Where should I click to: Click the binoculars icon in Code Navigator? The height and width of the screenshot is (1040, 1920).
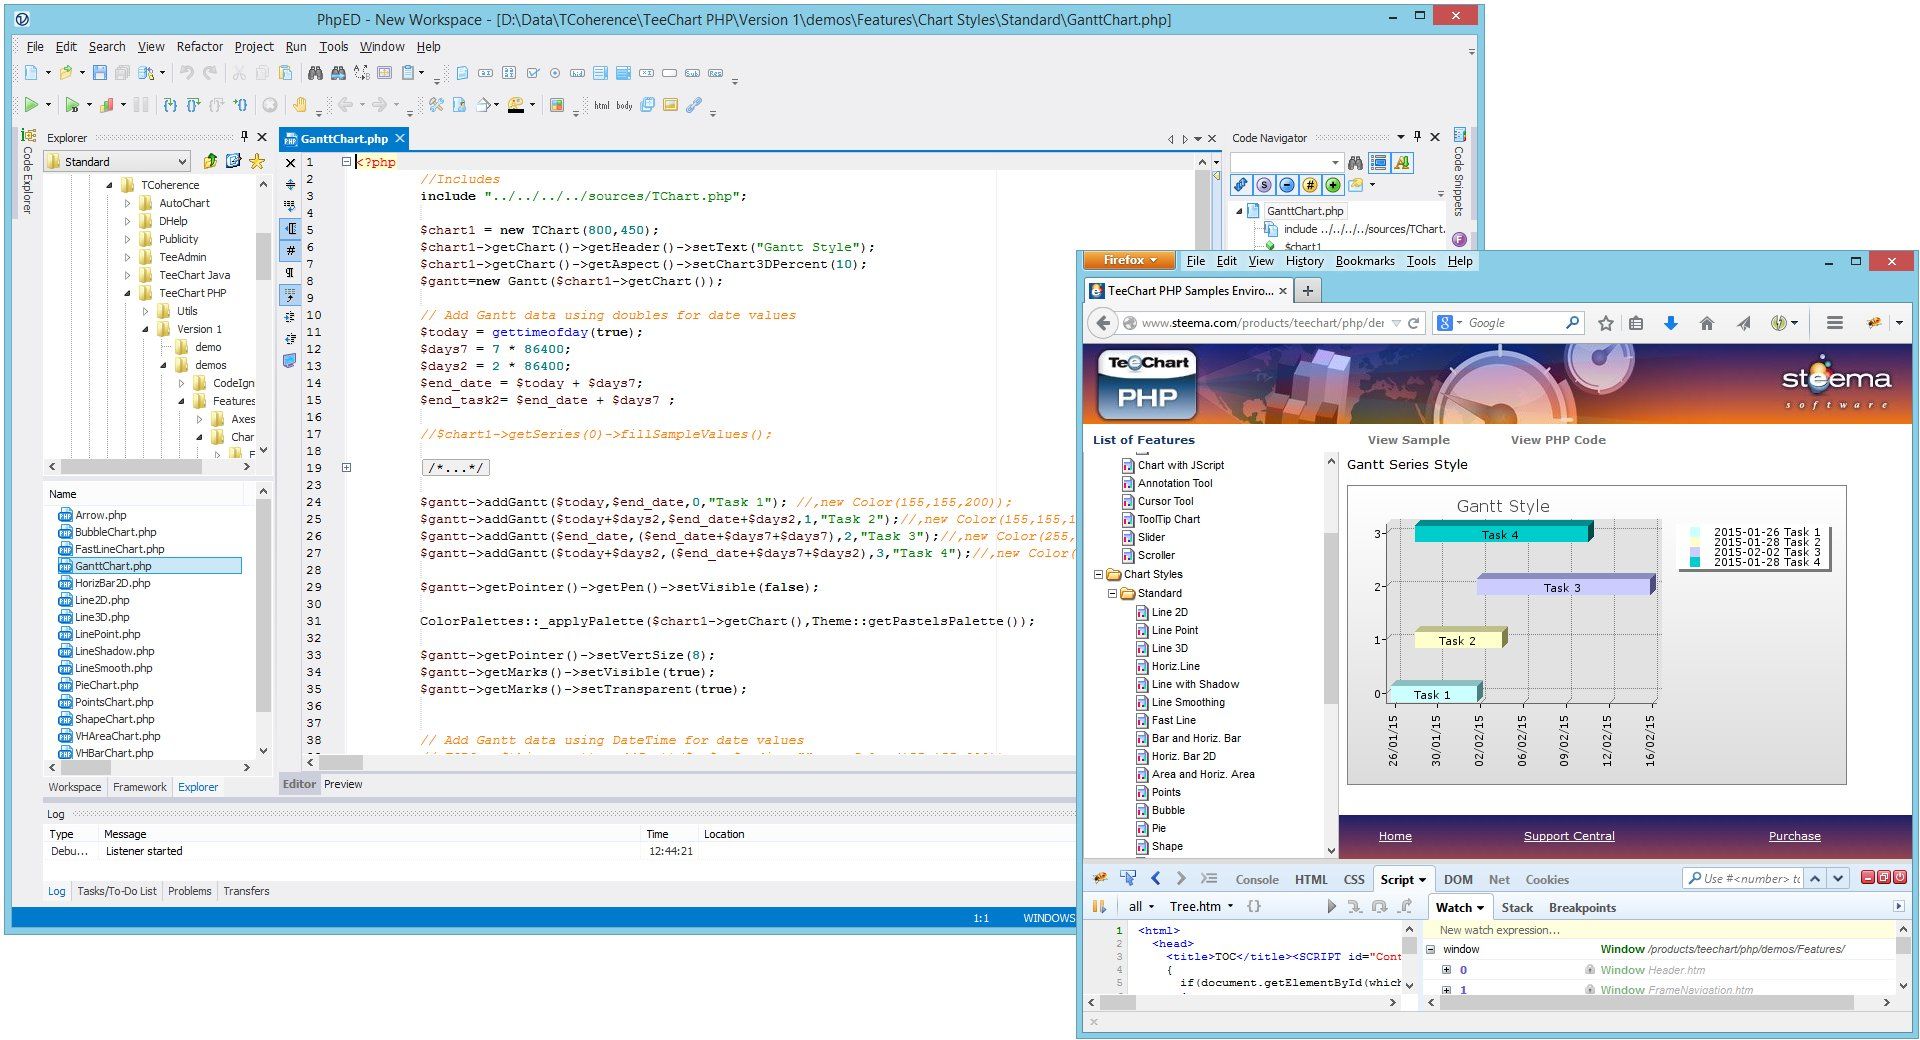click(x=1355, y=163)
